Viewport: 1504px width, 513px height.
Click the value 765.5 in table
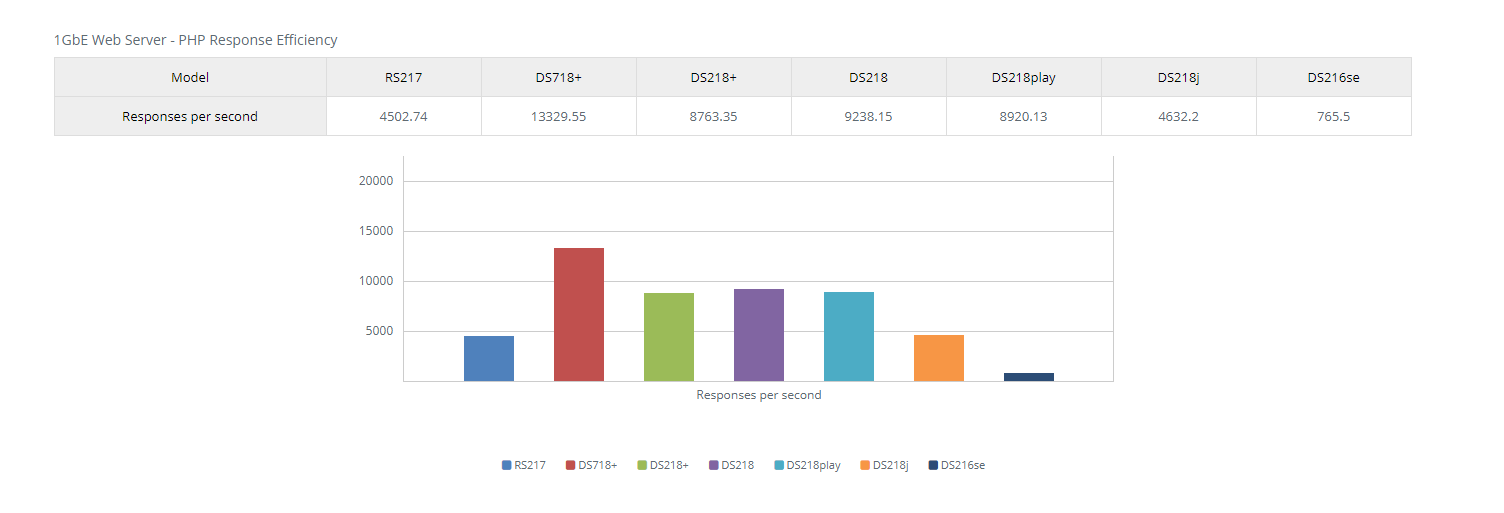[1334, 116]
